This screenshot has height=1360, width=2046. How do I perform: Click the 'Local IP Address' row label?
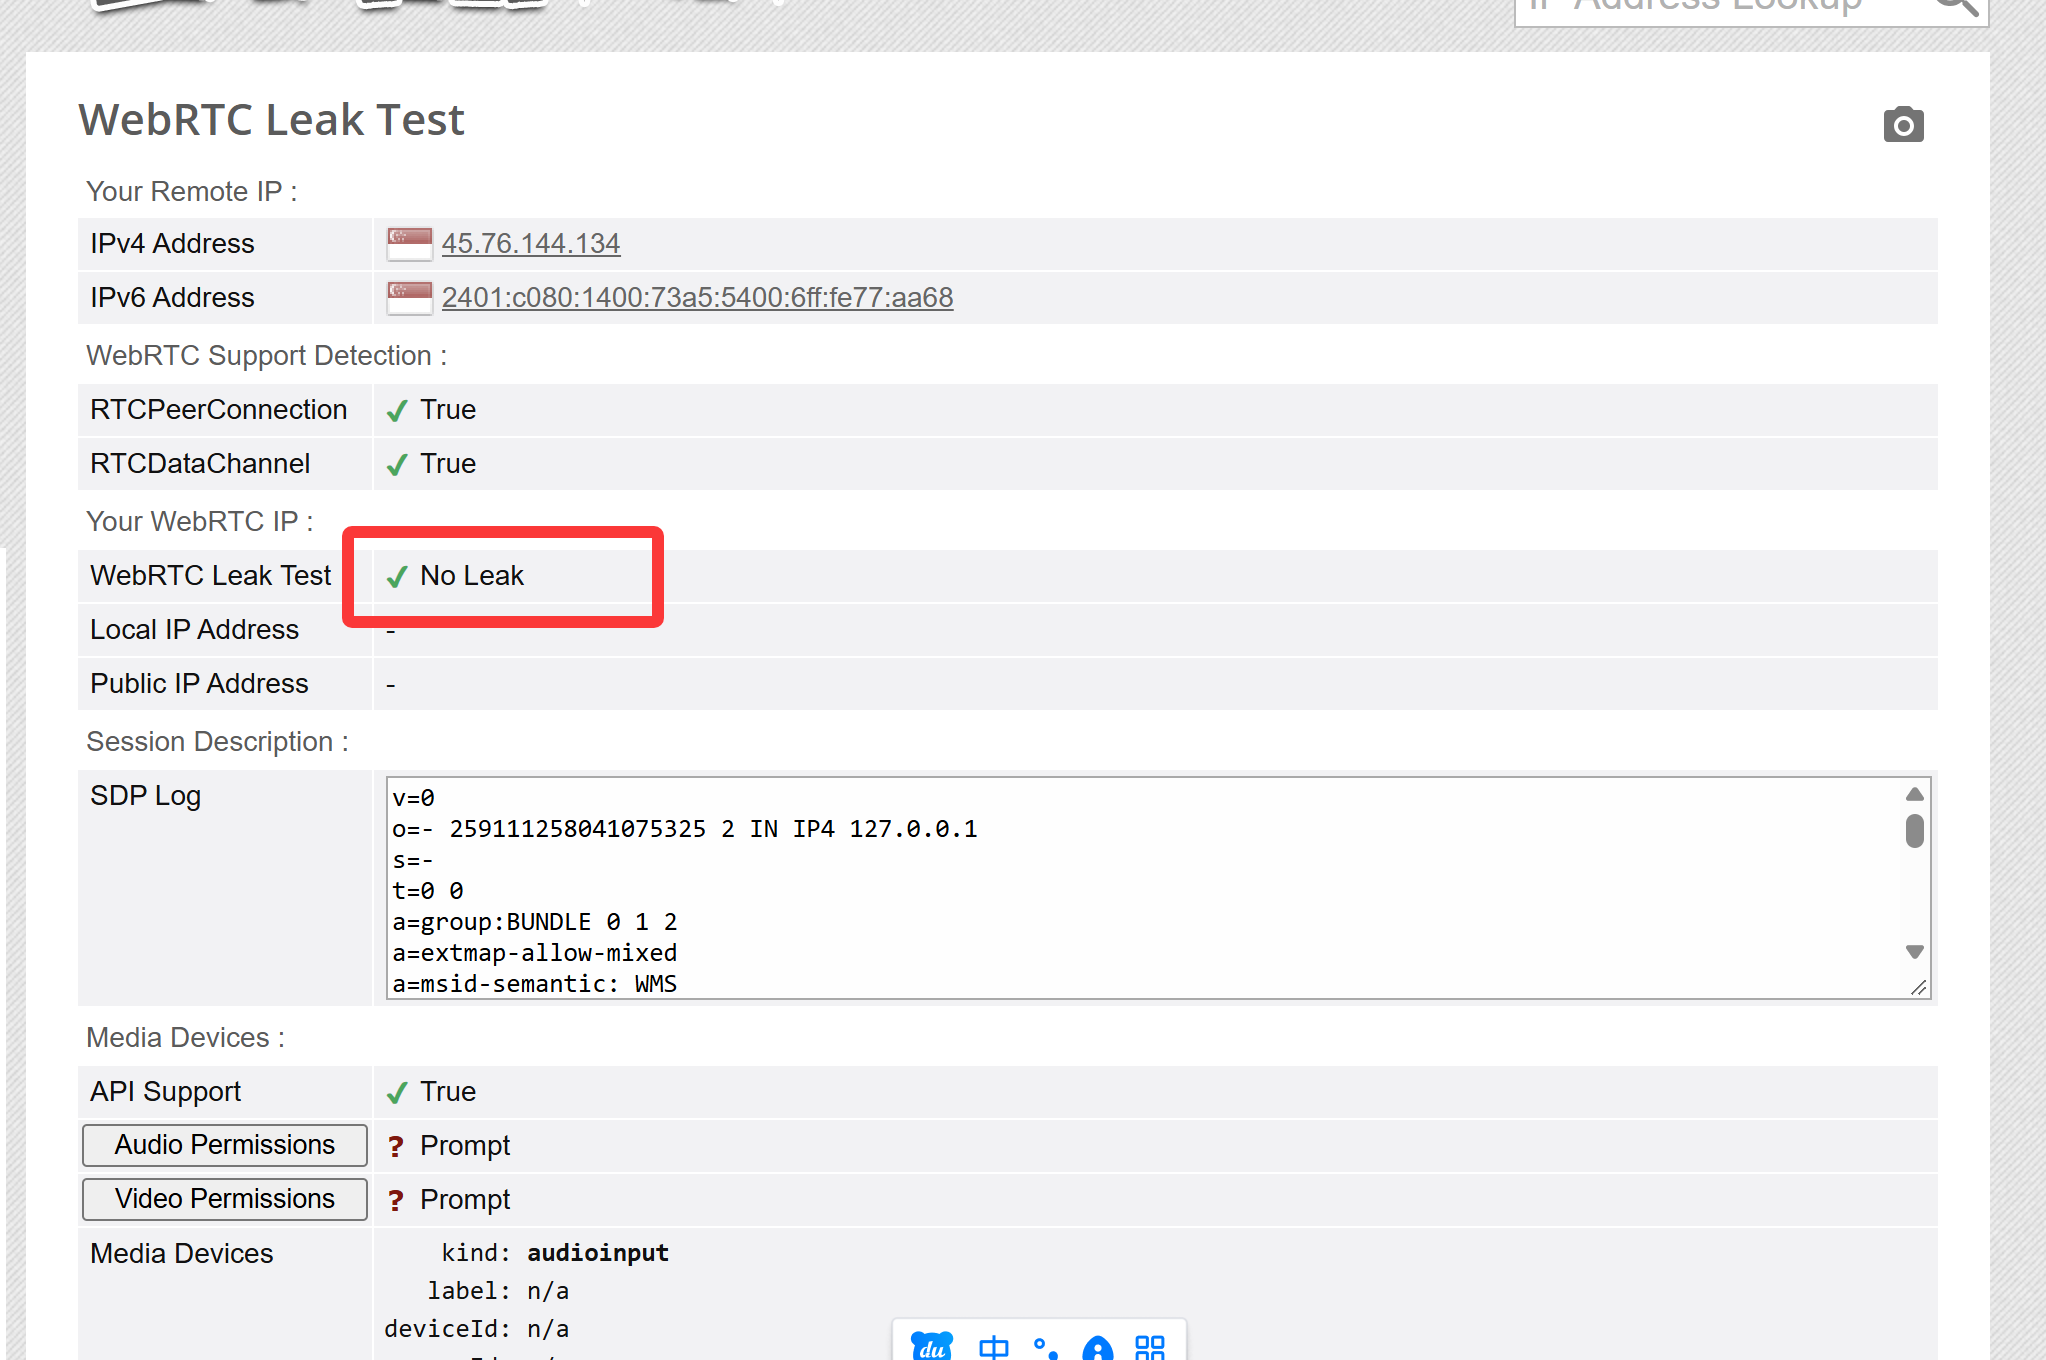[195, 629]
